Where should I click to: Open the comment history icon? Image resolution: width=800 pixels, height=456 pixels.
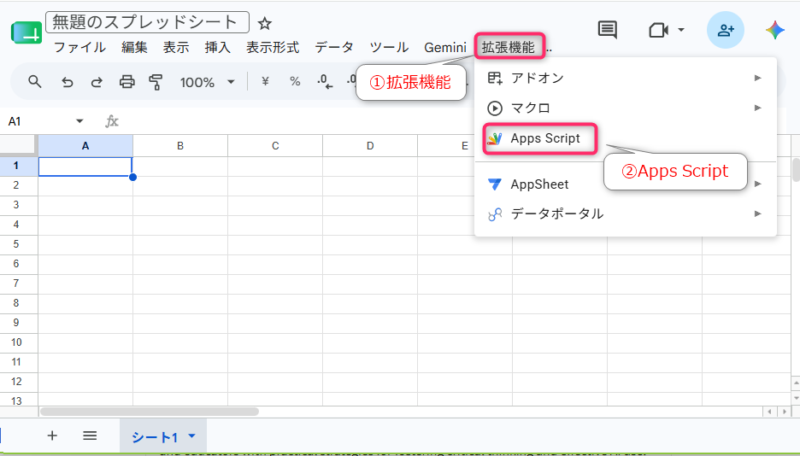[607, 30]
